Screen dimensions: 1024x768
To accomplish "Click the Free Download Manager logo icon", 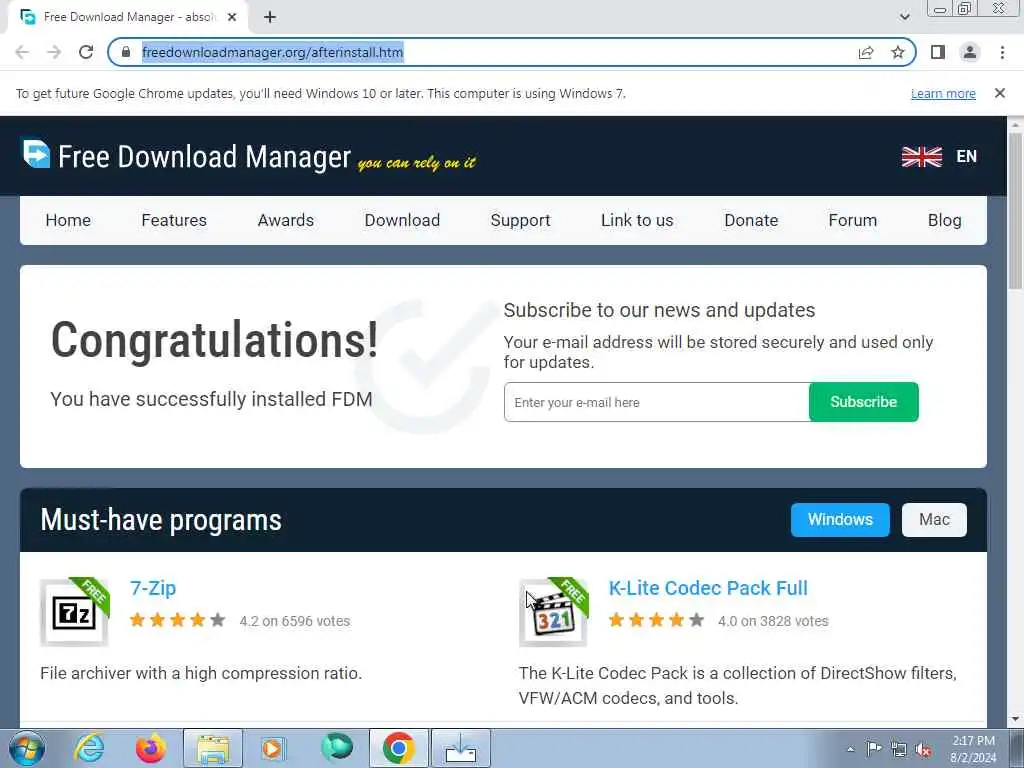I will [36, 154].
